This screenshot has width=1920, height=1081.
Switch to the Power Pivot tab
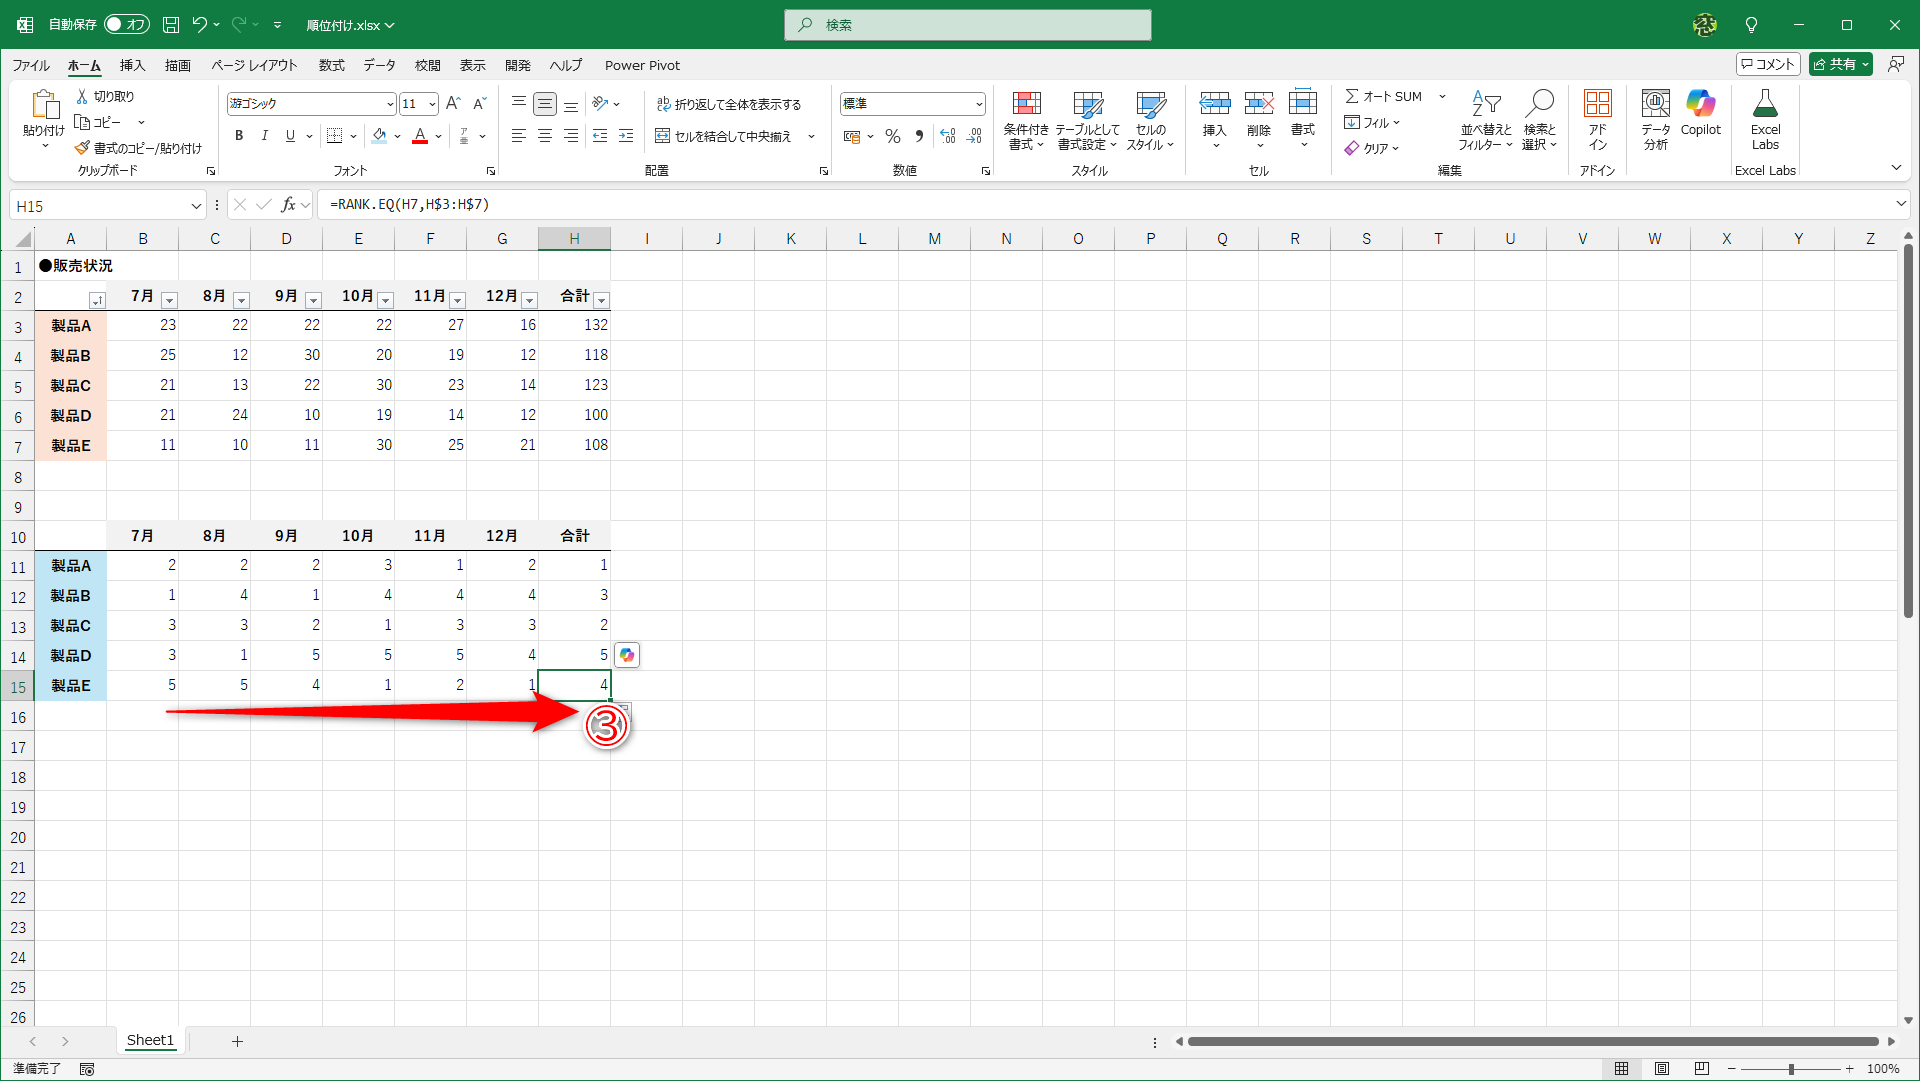coord(642,65)
